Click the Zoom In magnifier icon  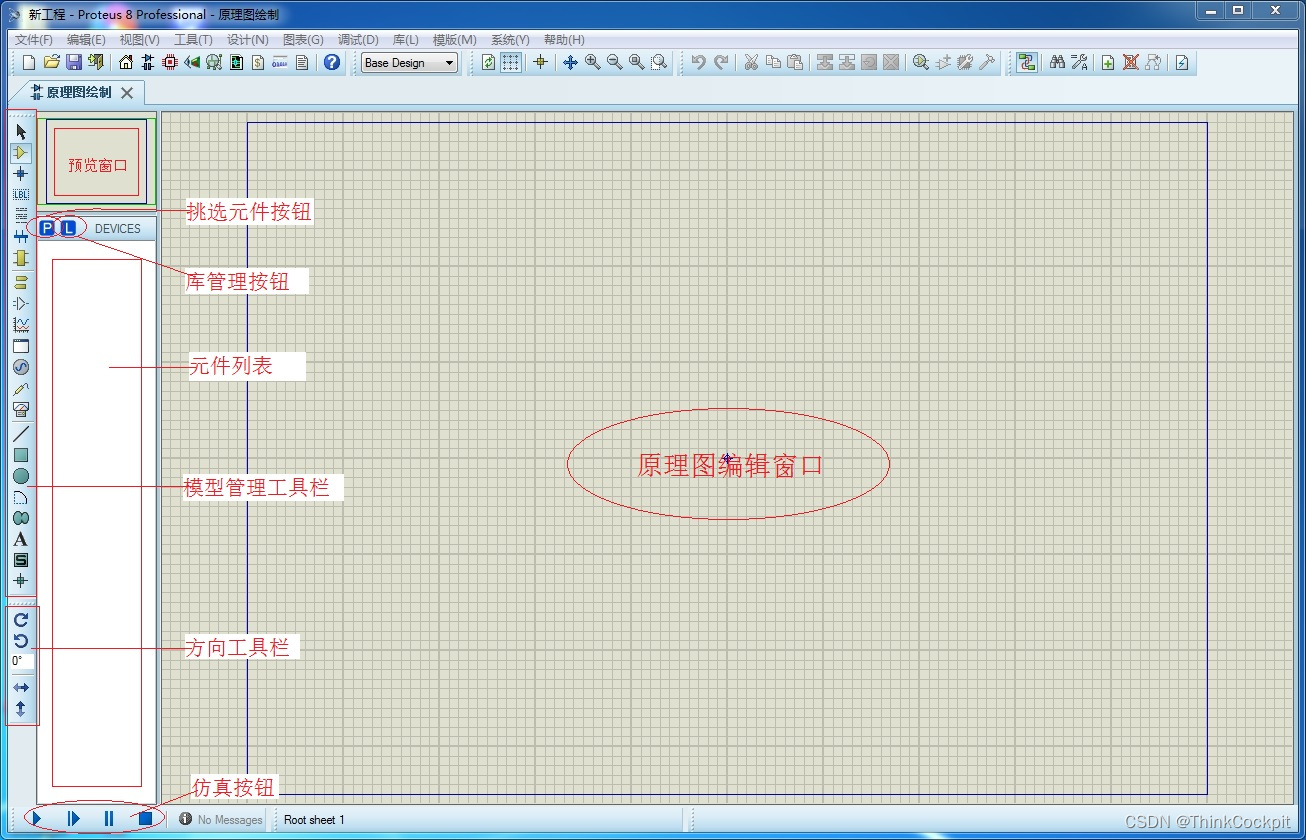tap(593, 63)
